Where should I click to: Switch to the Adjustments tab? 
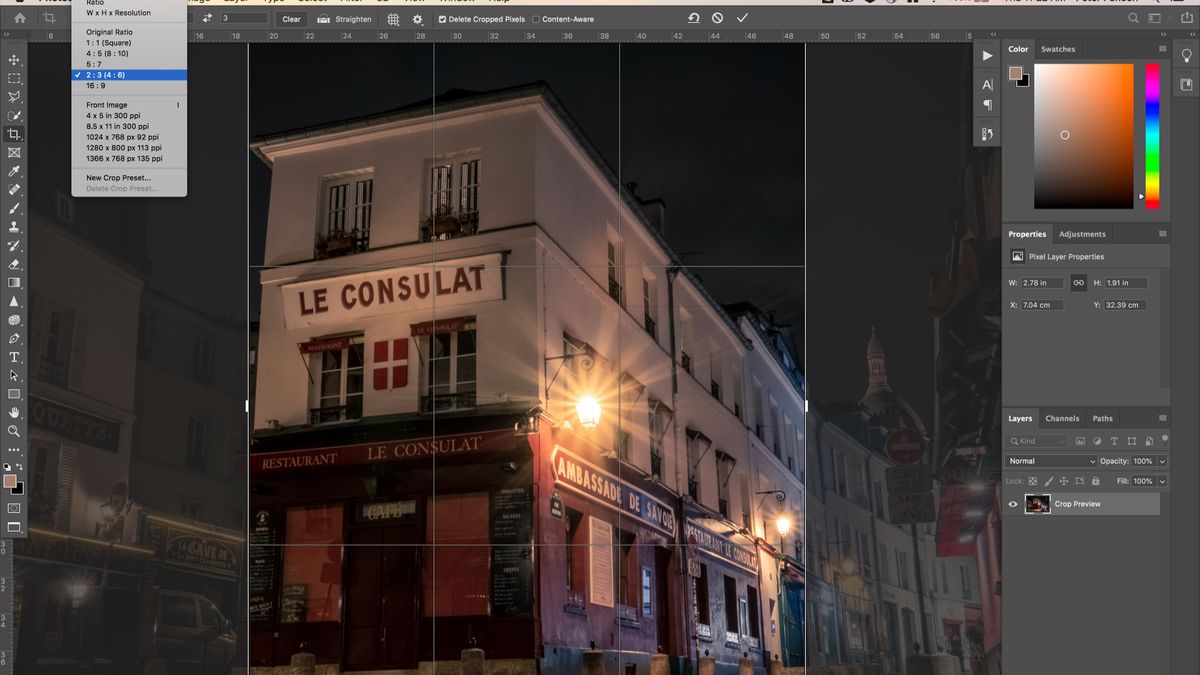coord(1082,233)
